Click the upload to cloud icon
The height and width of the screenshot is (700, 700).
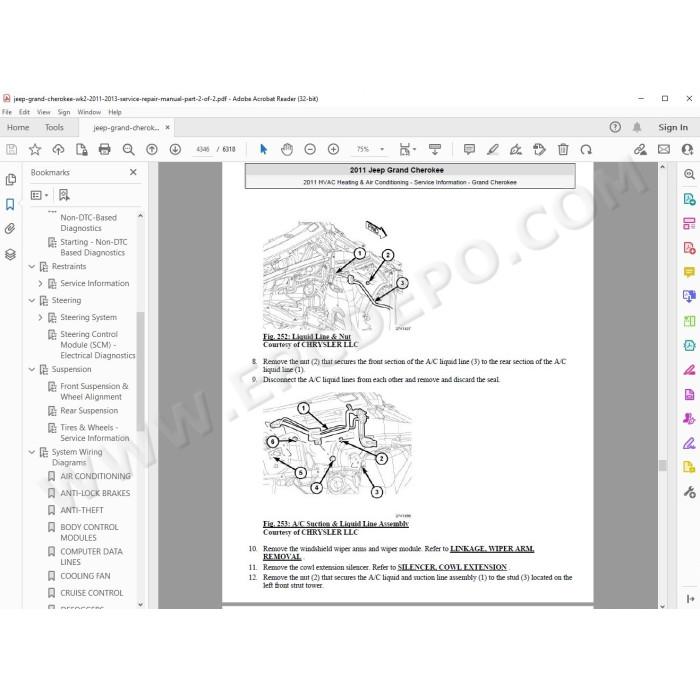click(58, 150)
